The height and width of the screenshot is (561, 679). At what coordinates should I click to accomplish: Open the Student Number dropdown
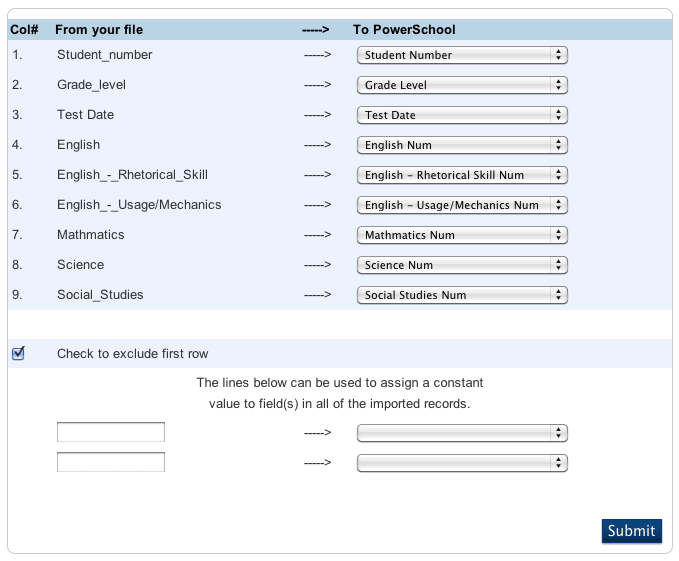click(462, 55)
